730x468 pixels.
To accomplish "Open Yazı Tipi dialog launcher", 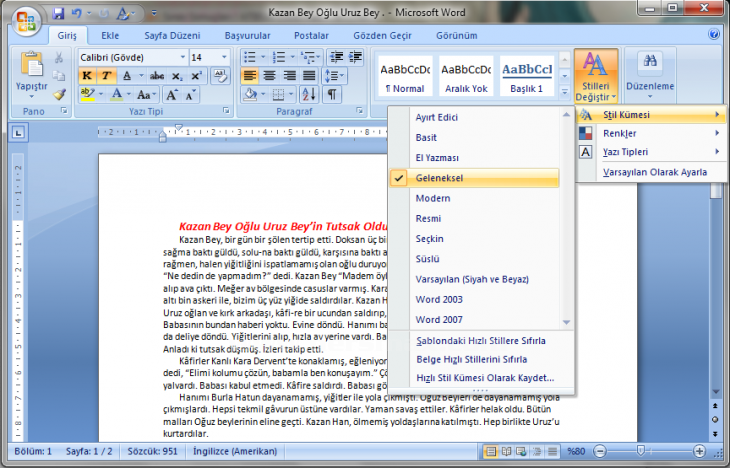I will (x=226, y=111).
